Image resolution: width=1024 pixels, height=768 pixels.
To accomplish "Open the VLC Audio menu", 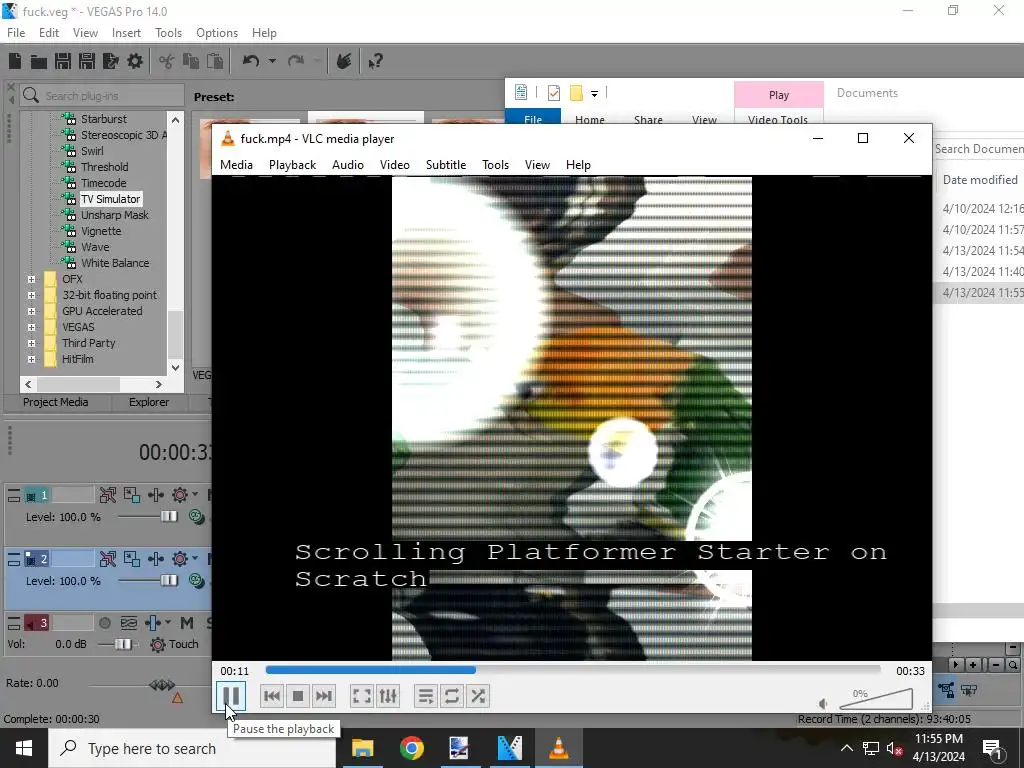I will pos(347,165).
